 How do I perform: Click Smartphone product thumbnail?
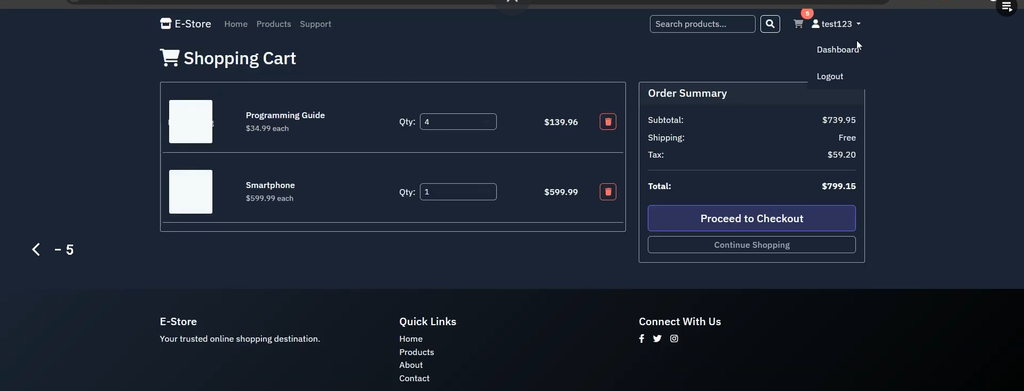(x=191, y=192)
